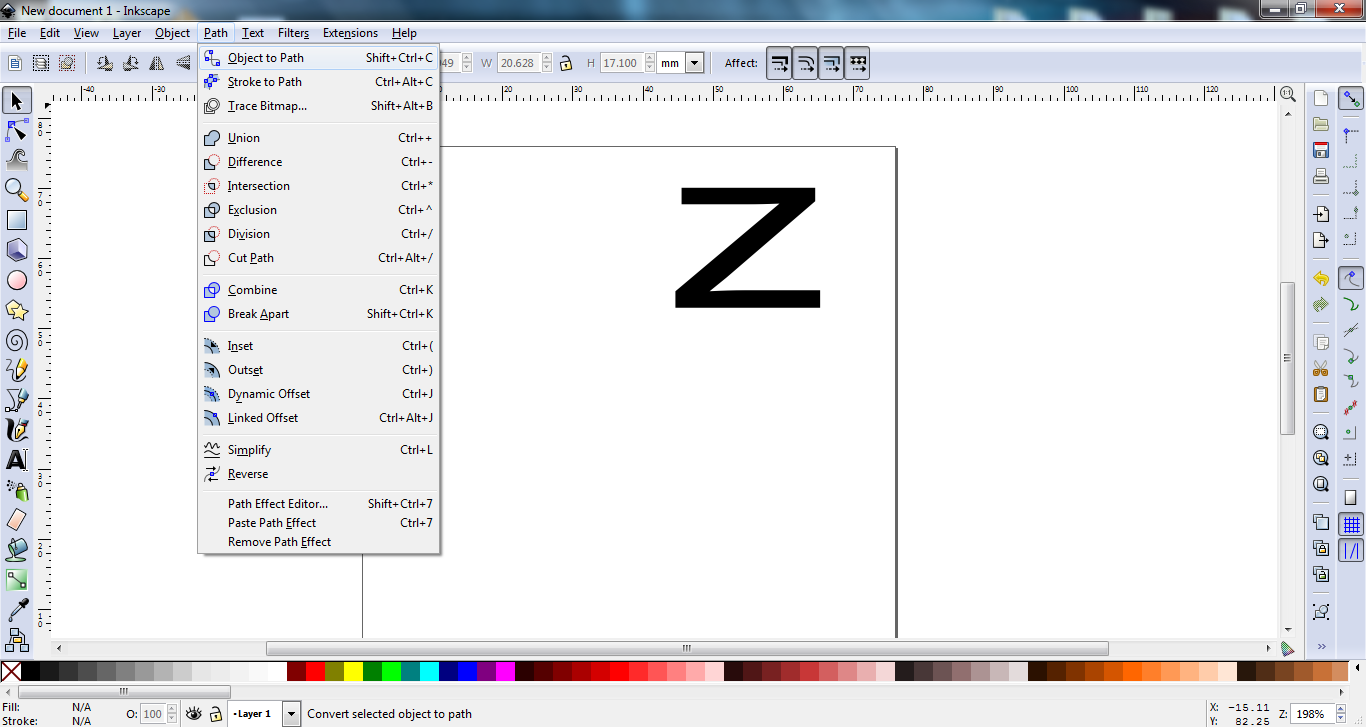Open the Layer 1 dropdown
1366x727 pixels.
coord(291,714)
